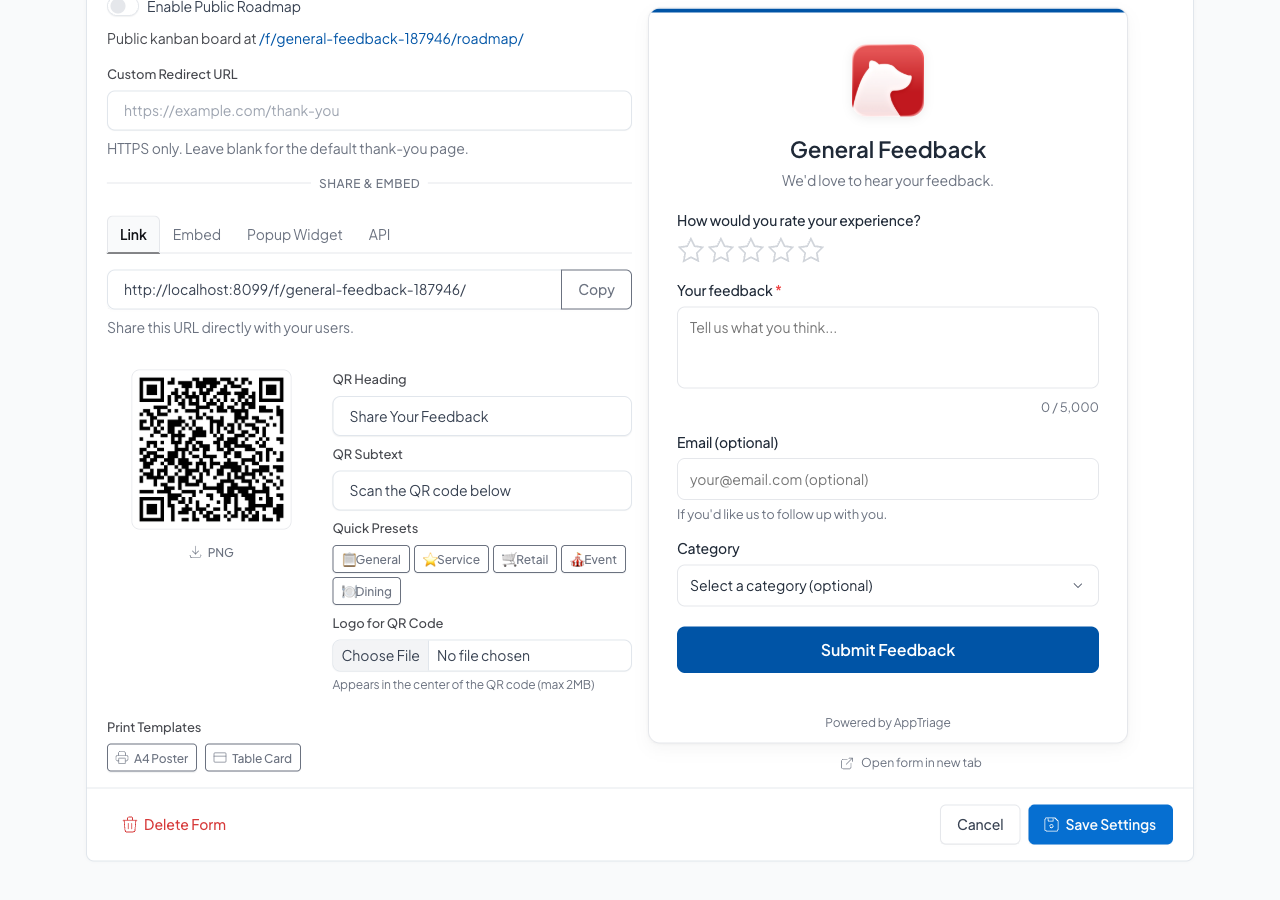Open the Popup Widget tab

(x=294, y=234)
